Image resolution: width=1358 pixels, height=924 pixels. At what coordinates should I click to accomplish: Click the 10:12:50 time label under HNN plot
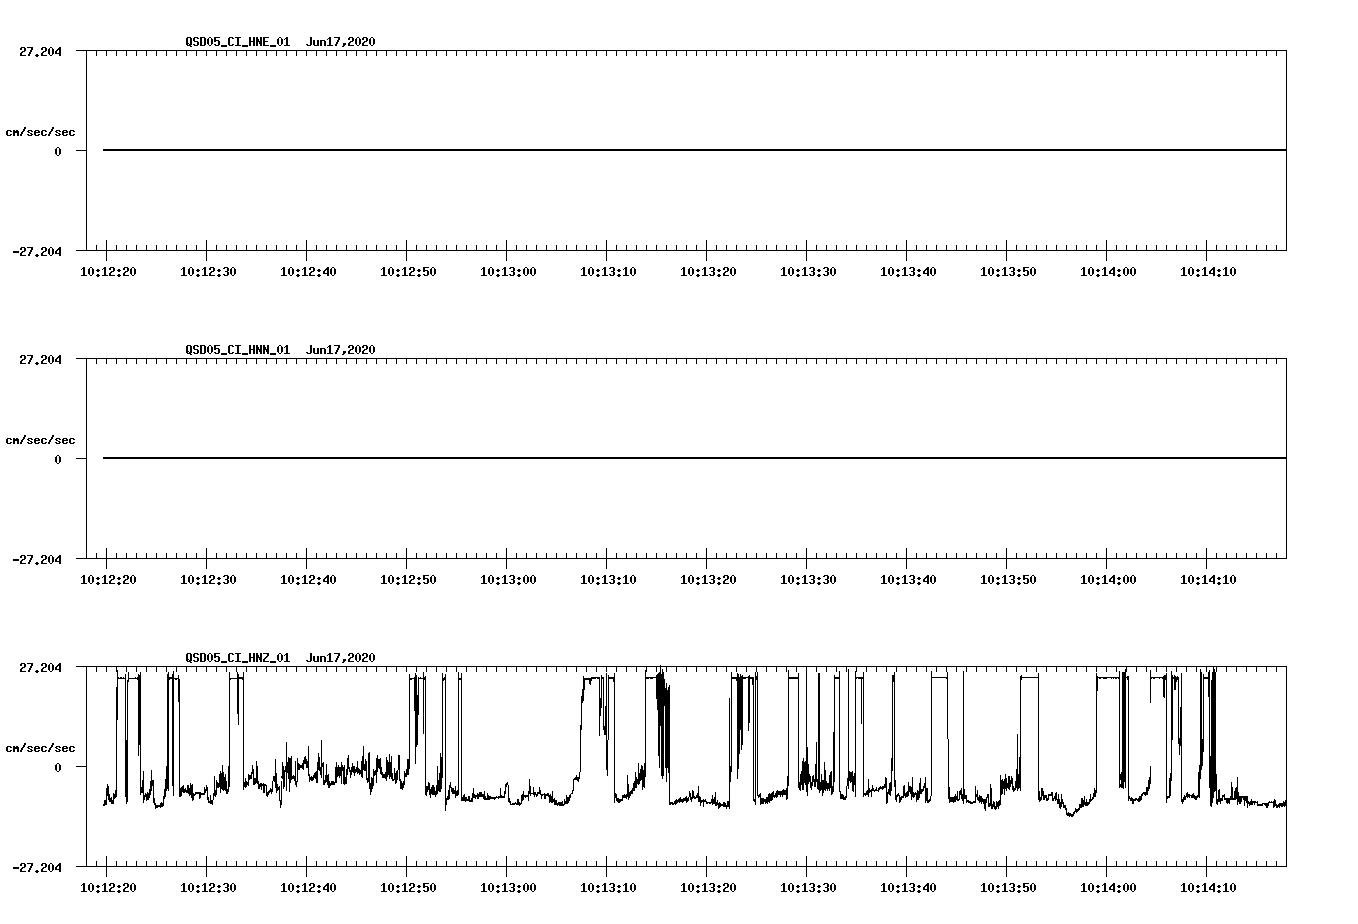coord(408,580)
